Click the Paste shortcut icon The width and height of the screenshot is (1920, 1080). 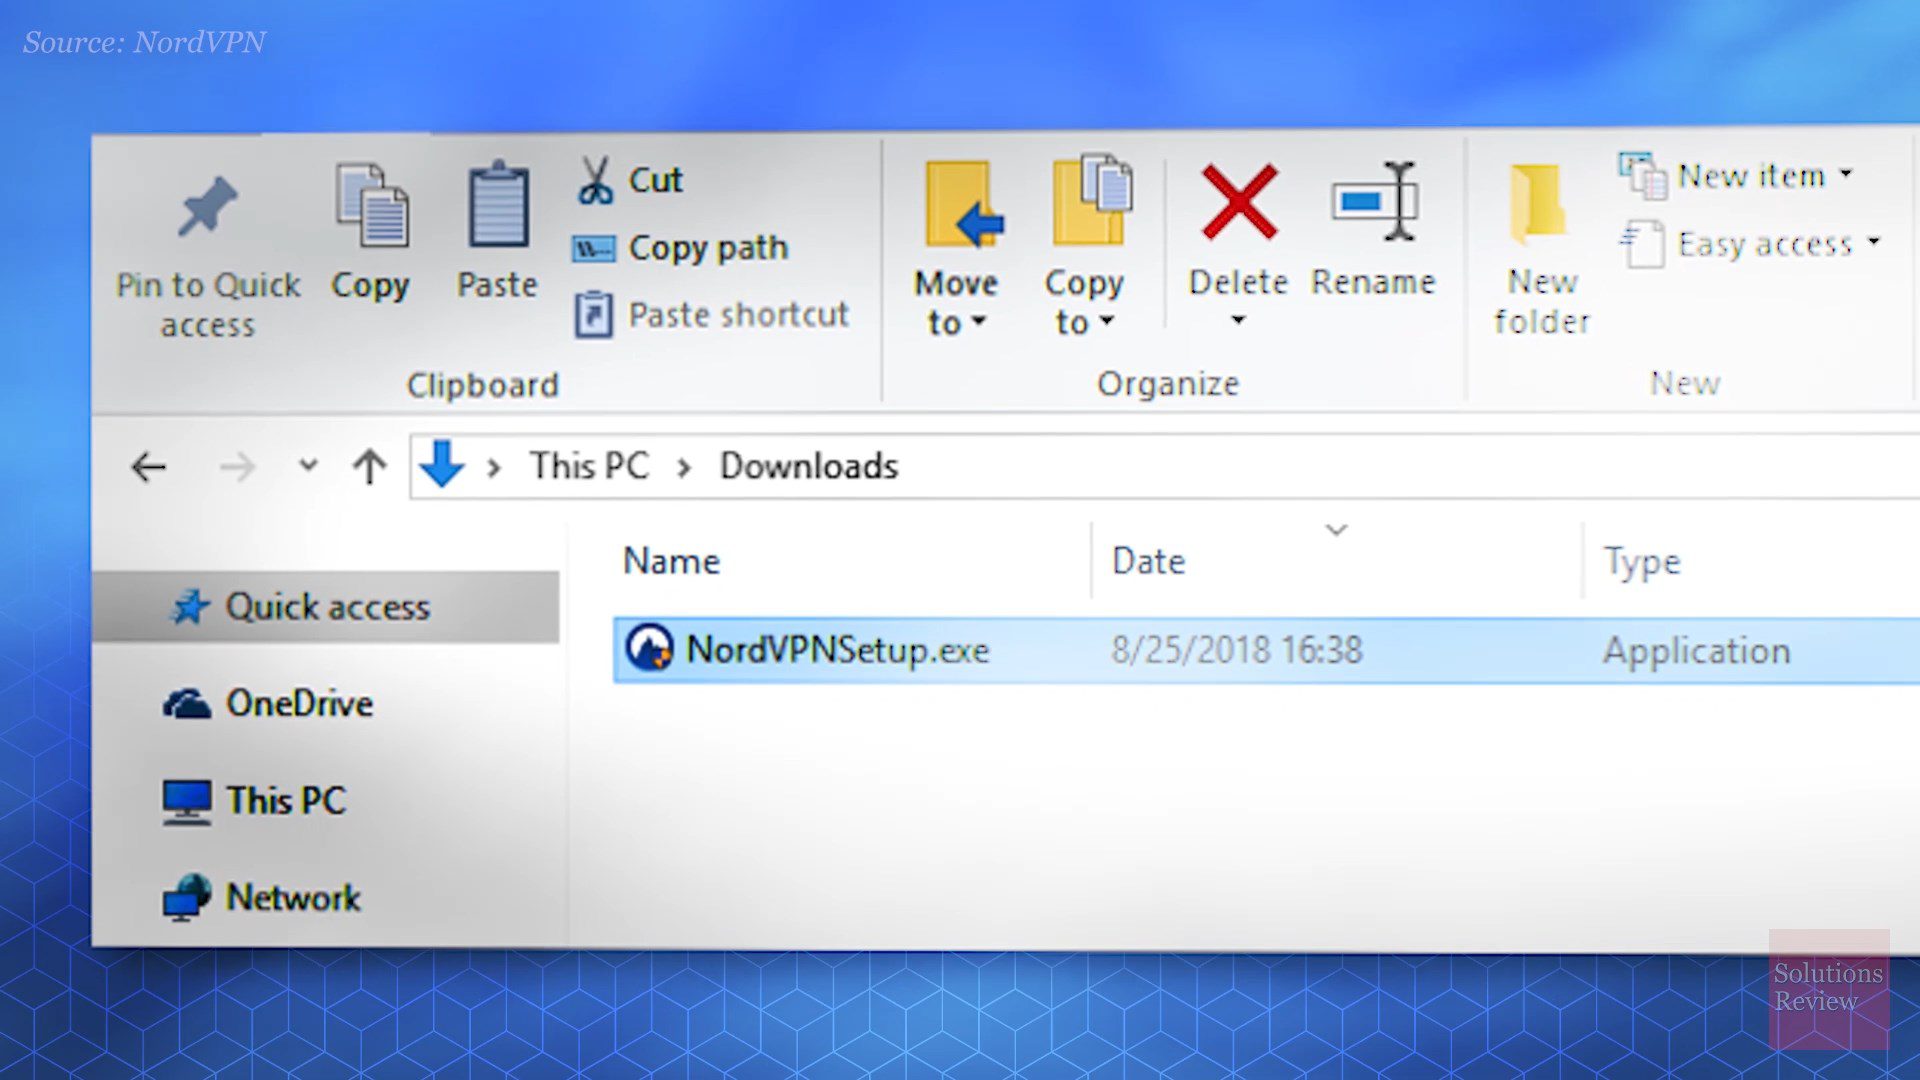click(593, 315)
